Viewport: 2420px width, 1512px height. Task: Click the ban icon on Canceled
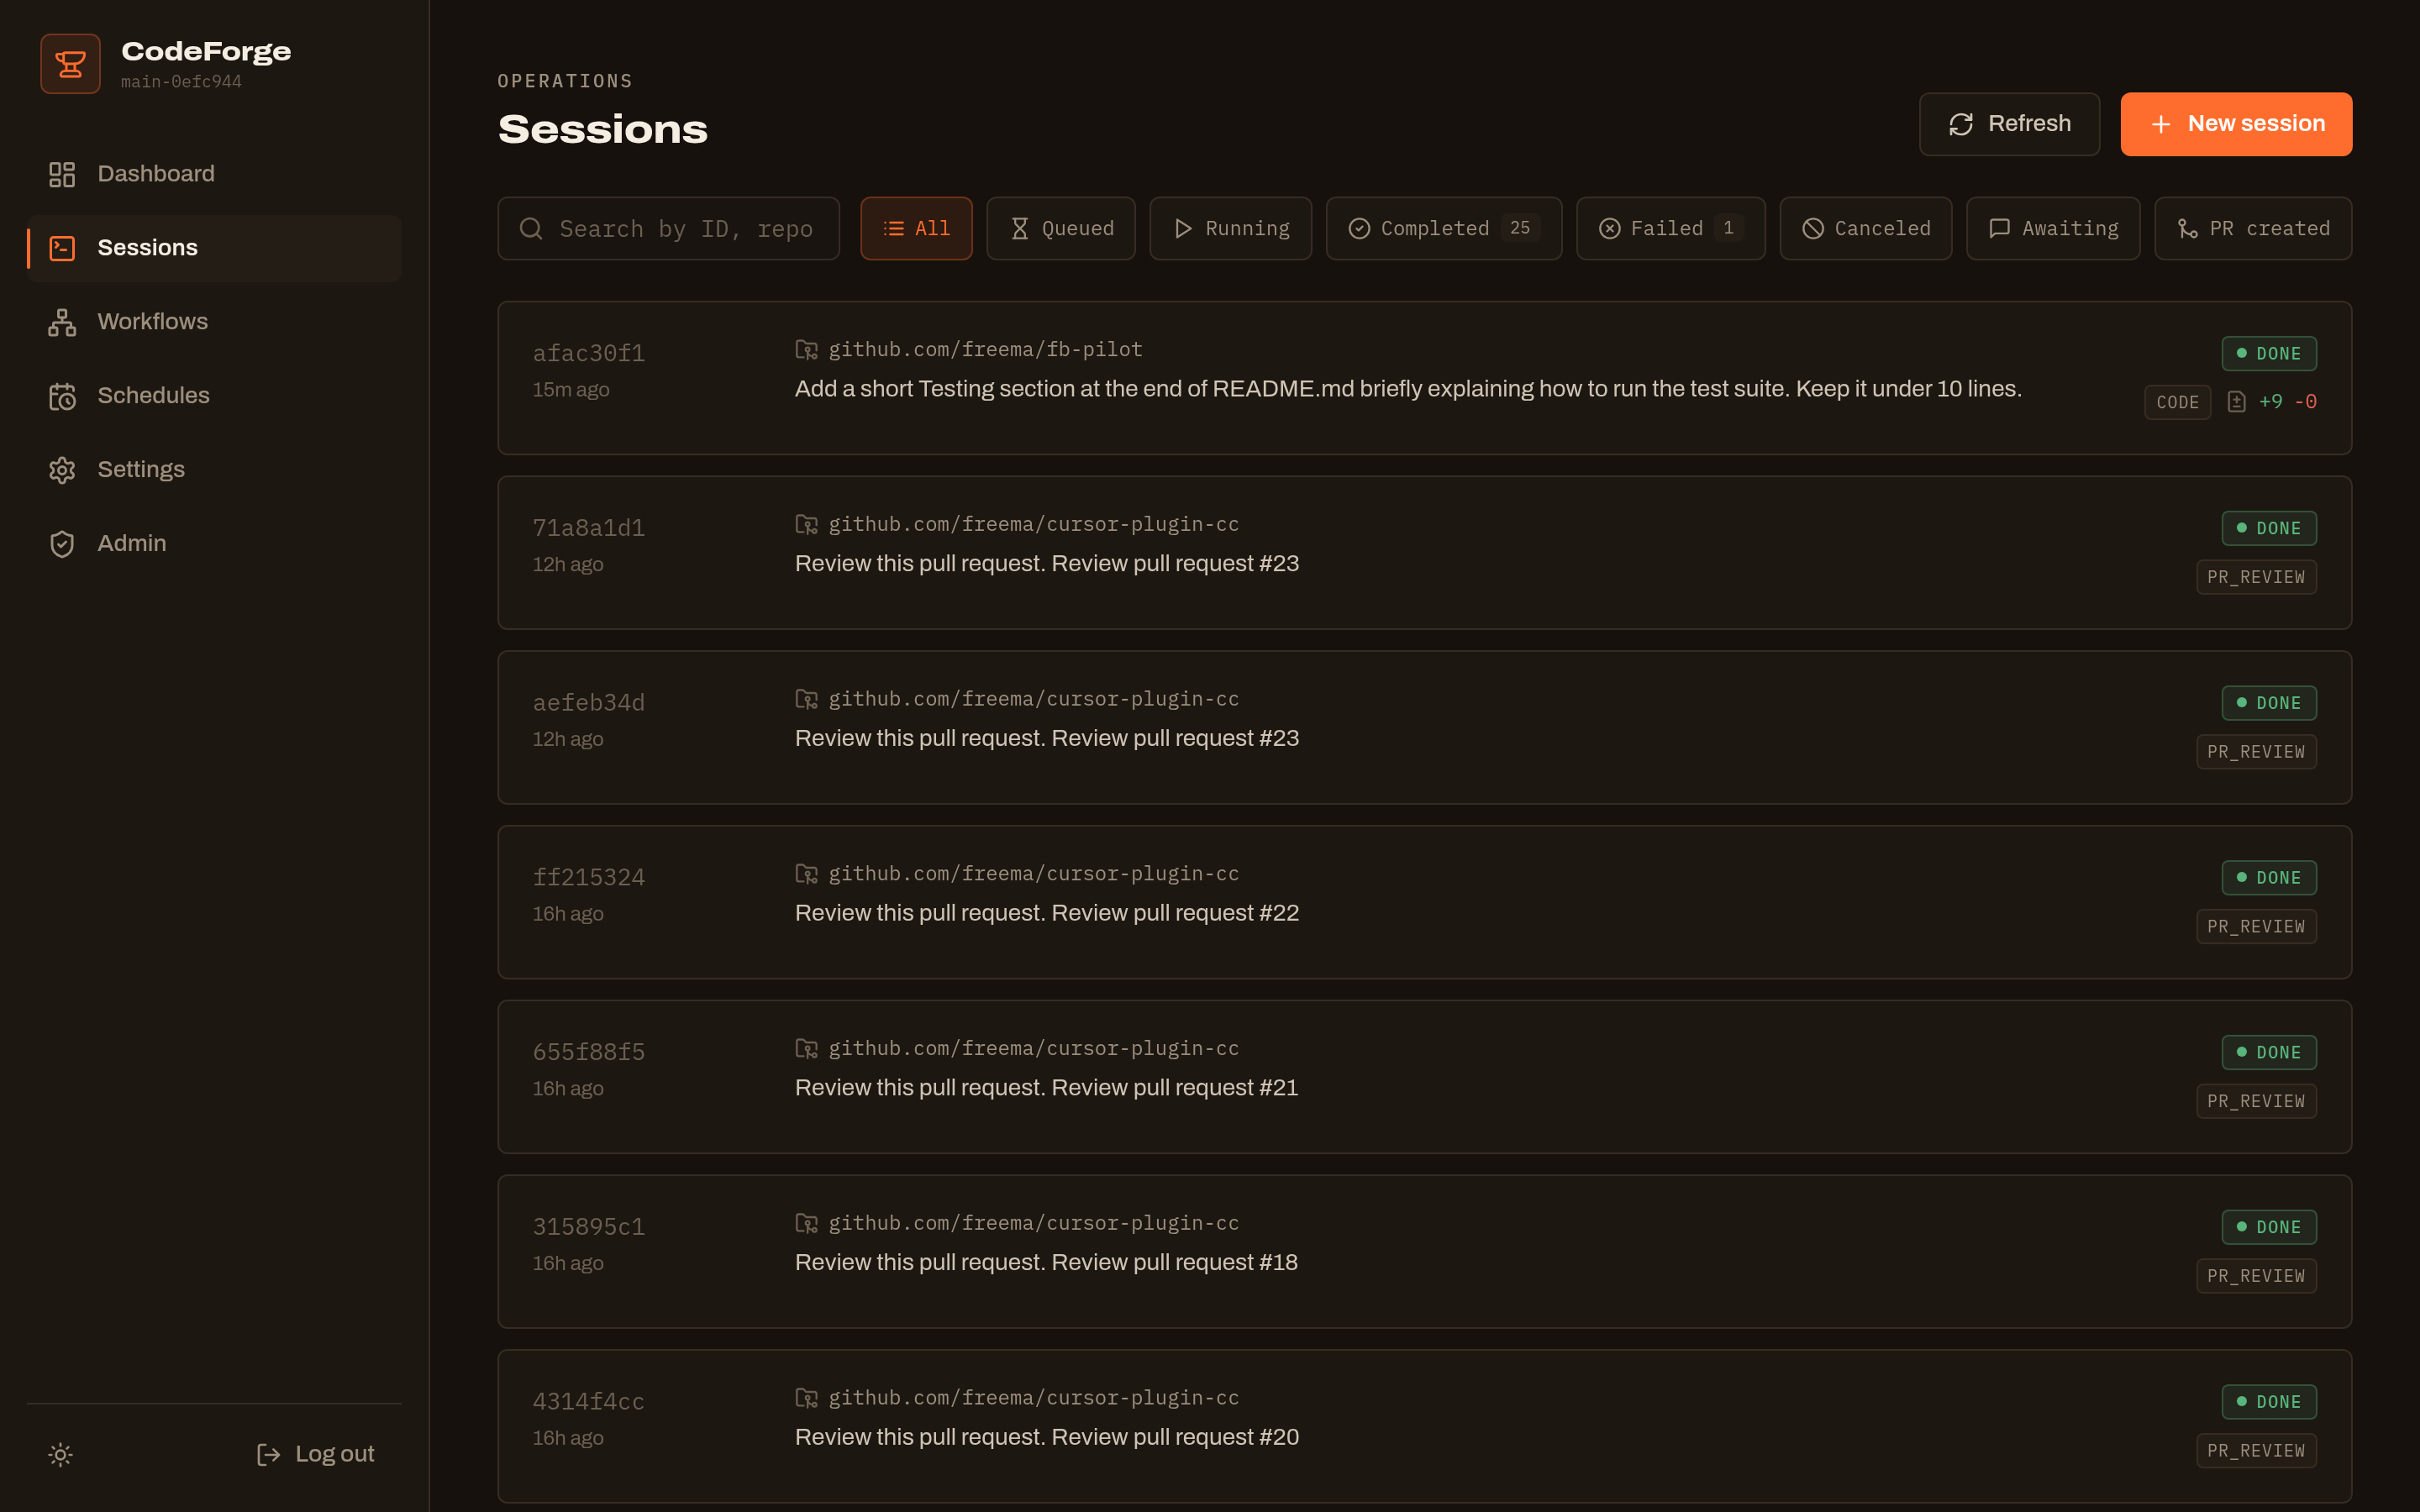coord(1812,229)
